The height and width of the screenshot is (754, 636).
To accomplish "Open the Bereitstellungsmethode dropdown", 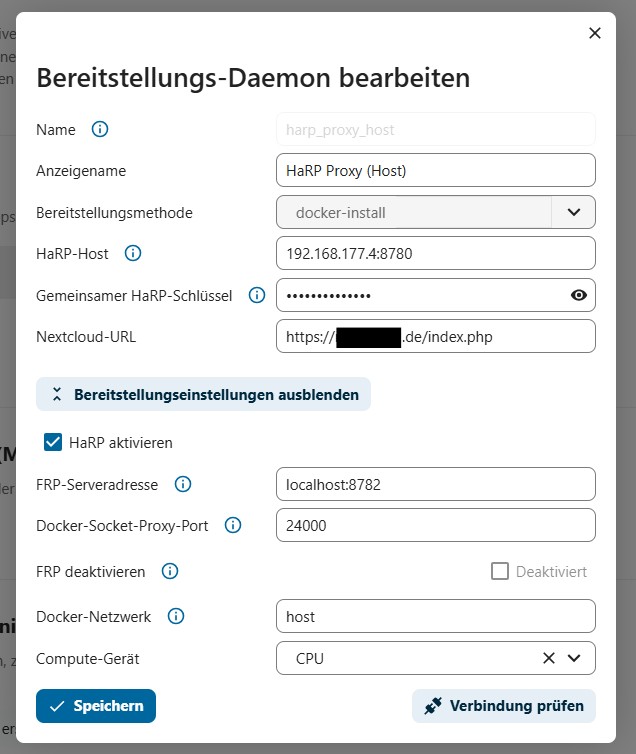I will click(573, 212).
